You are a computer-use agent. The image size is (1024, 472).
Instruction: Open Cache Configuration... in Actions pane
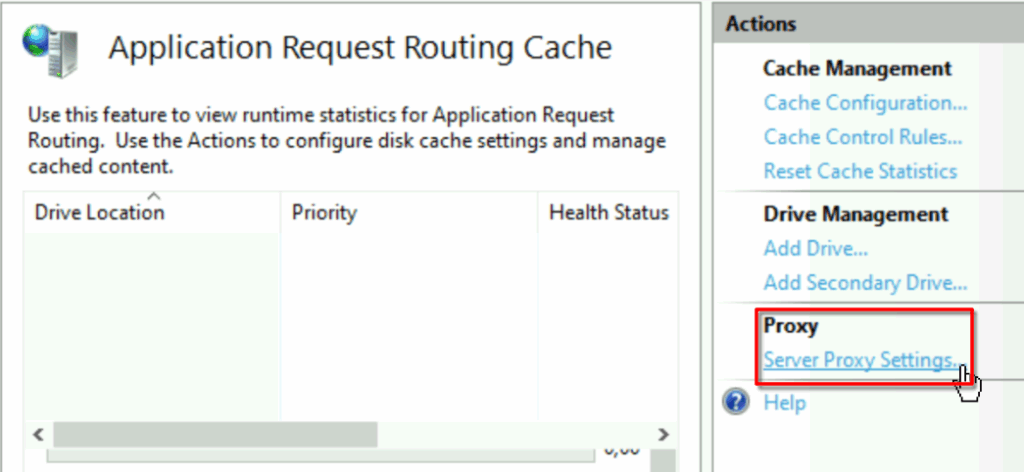[865, 103]
